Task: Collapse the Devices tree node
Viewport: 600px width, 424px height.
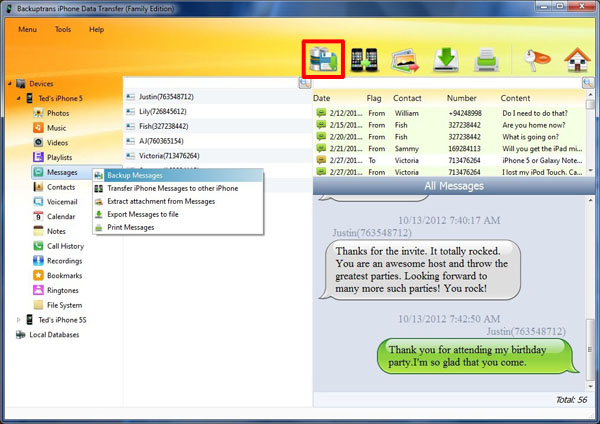Action: pos(10,83)
